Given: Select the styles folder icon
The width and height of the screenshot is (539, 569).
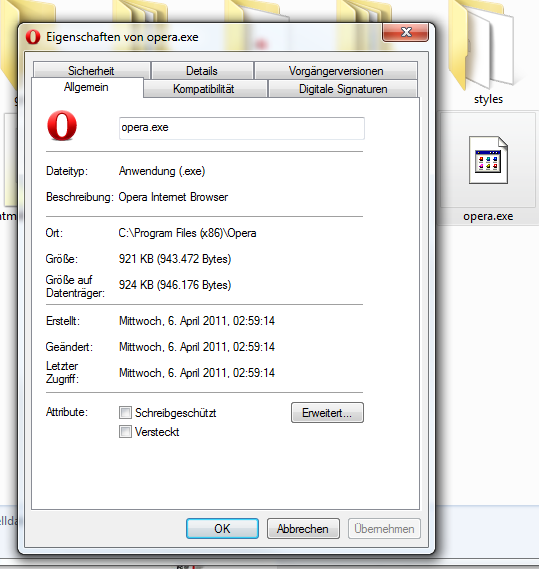Looking at the screenshot, I should [482, 45].
